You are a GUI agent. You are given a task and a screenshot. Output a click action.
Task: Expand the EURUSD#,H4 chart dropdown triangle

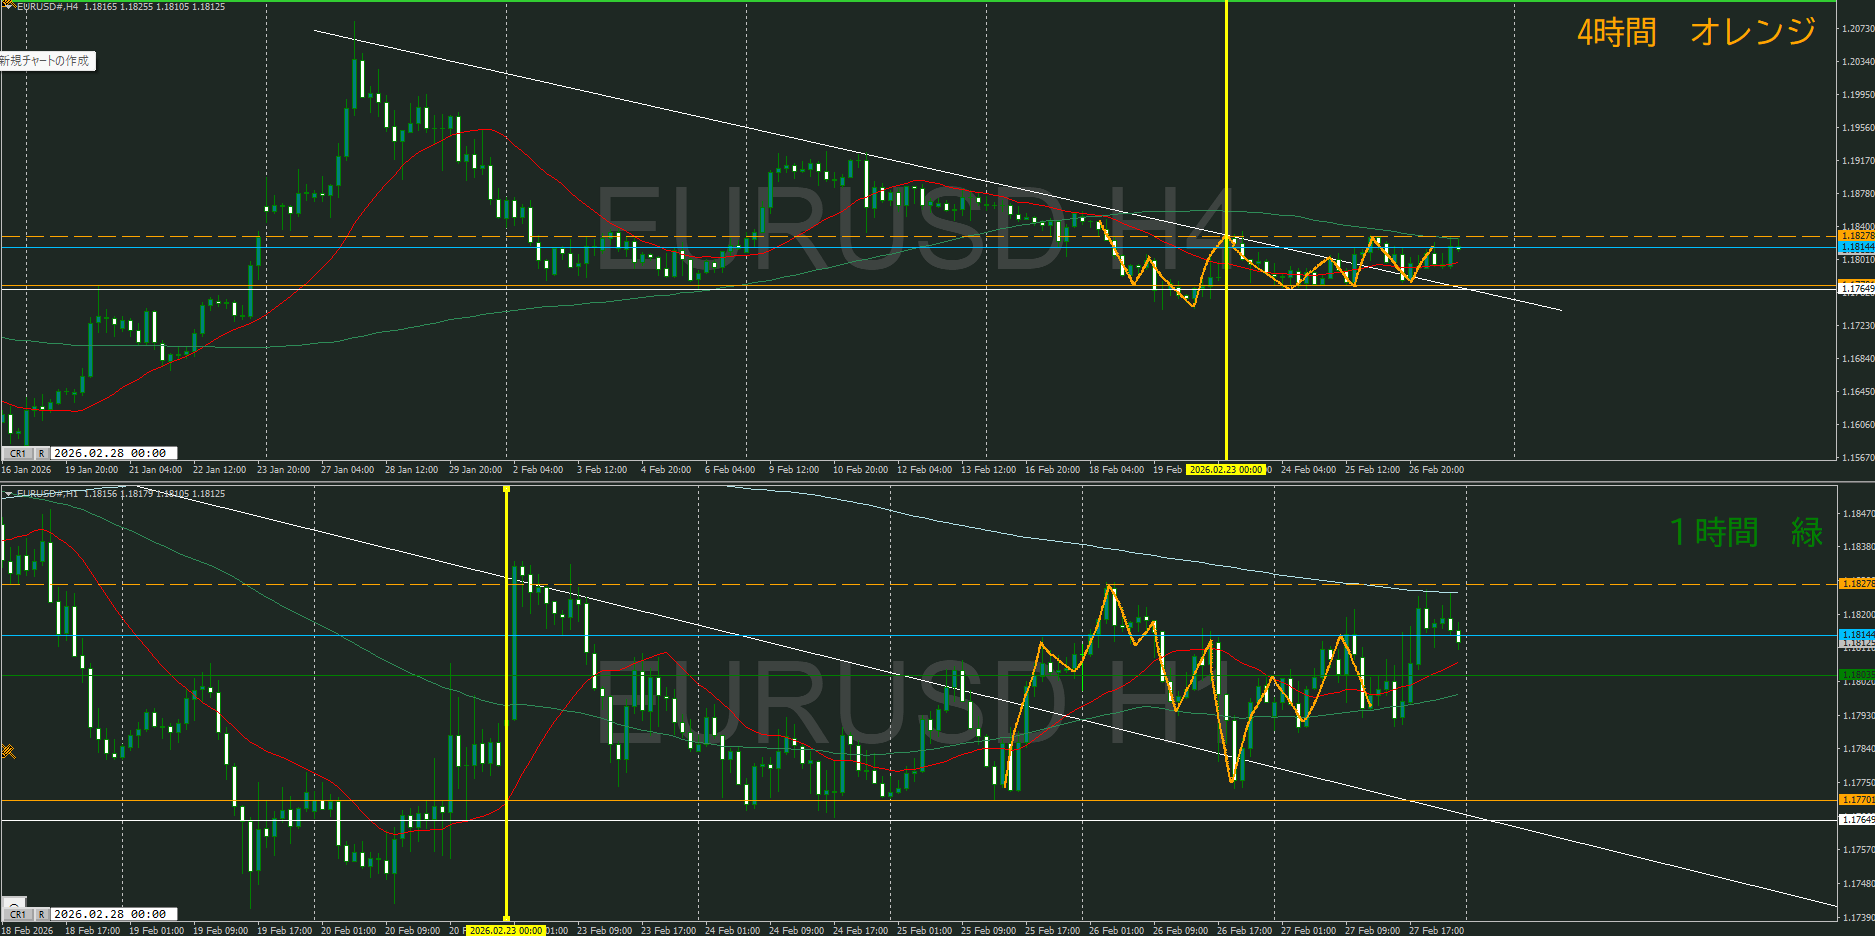click(9, 7)
